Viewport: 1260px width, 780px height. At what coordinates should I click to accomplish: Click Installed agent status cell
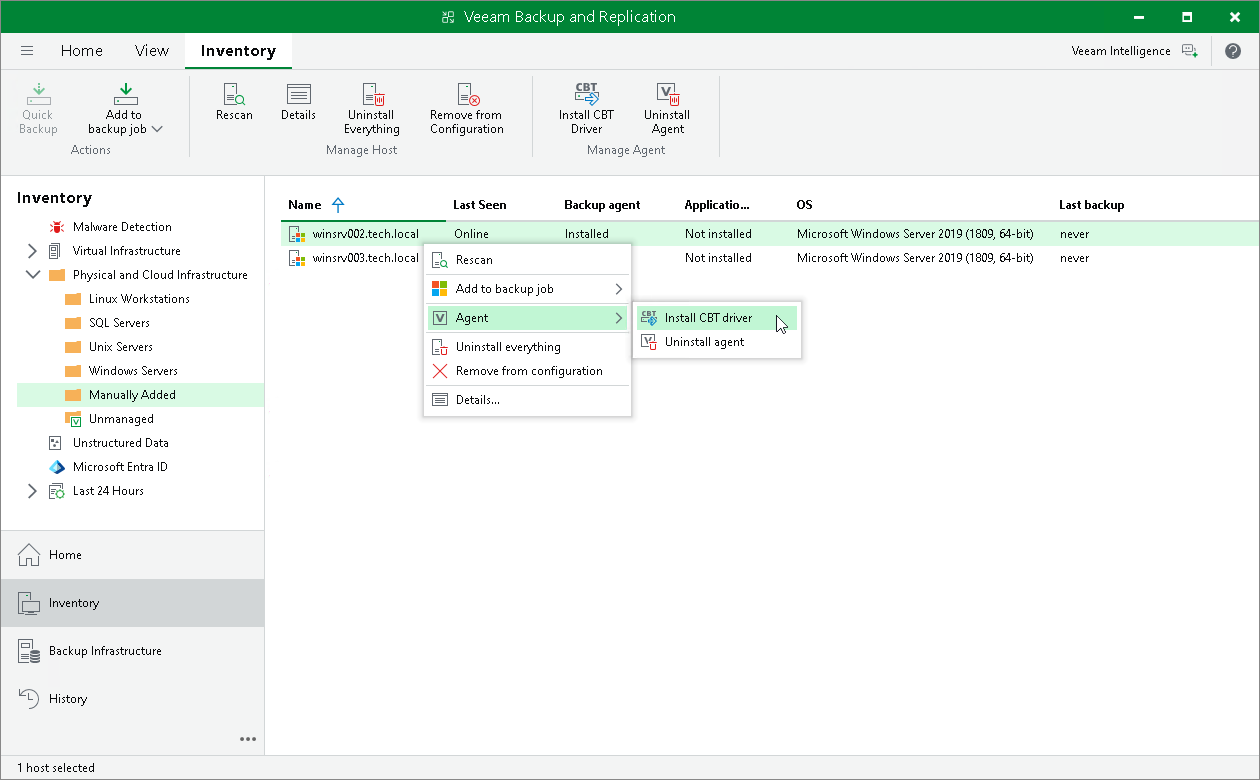pos(586,234)
